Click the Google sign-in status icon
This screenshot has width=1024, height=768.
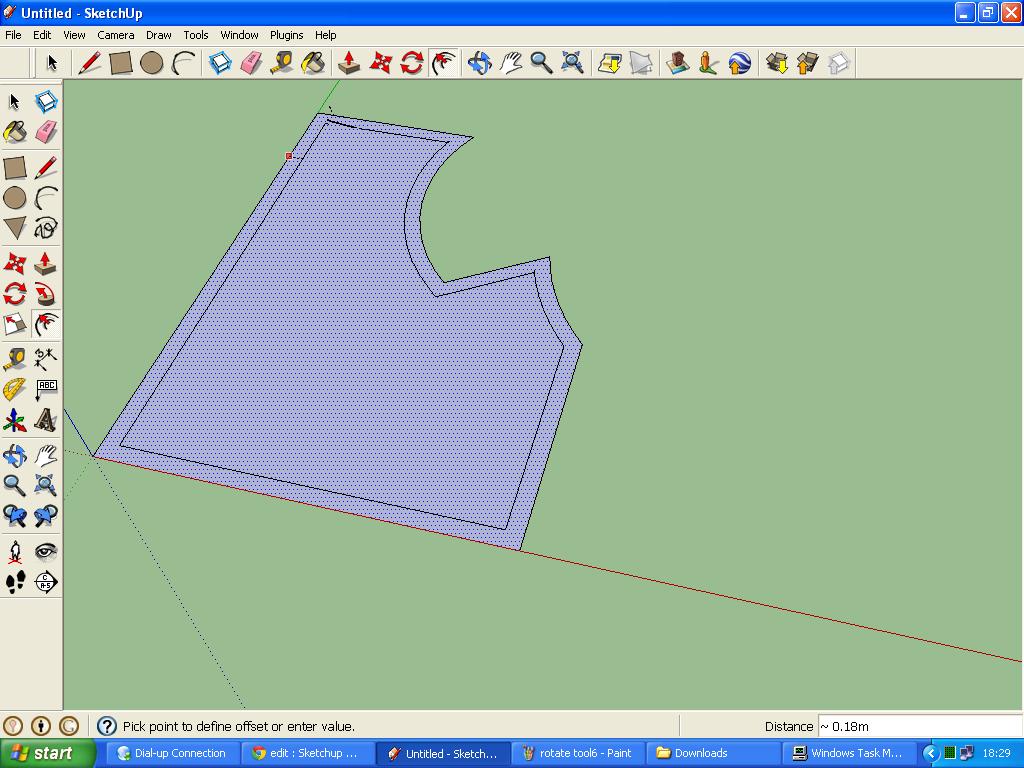click(x=69, y=726)
